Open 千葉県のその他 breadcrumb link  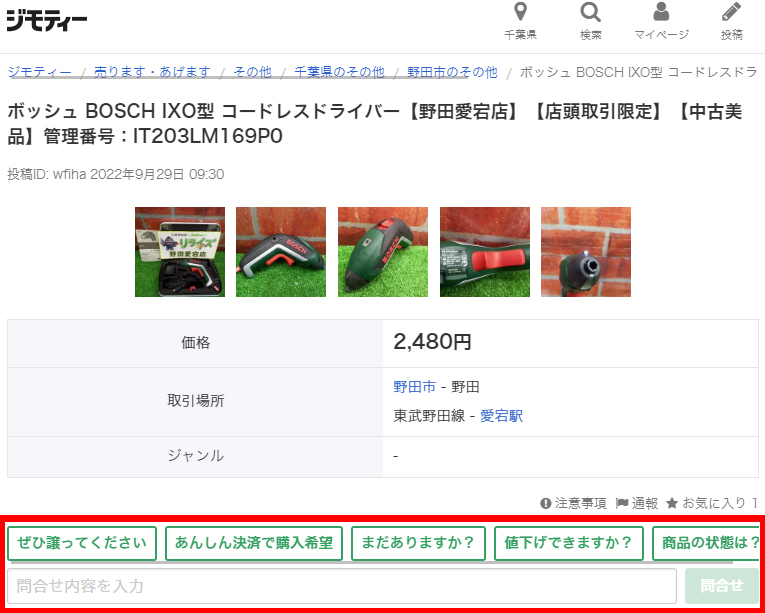tap(339, 72)
